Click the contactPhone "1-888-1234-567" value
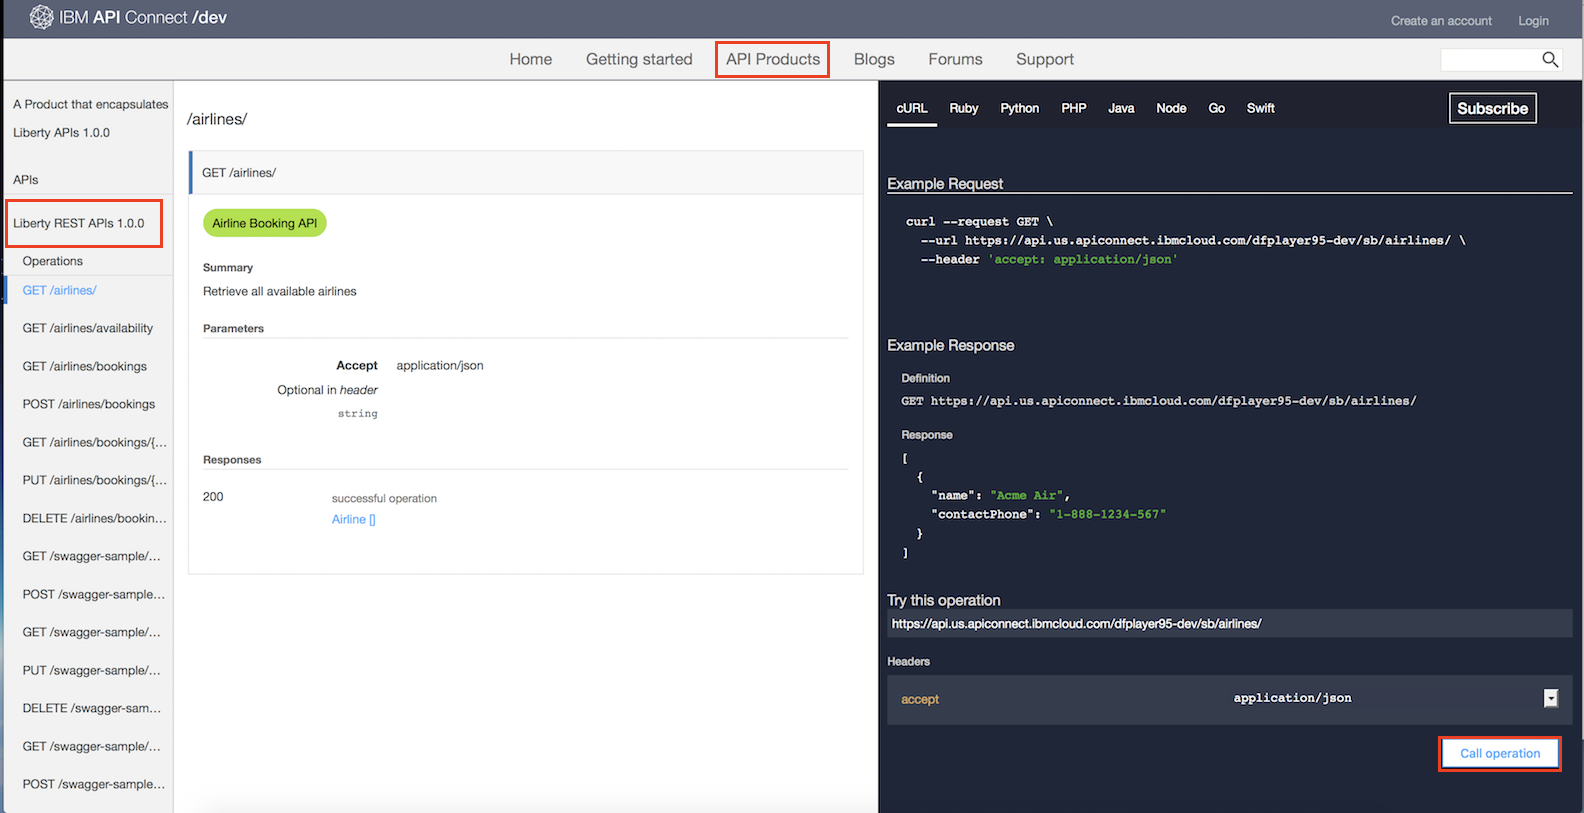This screenshot has height=813, width=1584. pos(1107,514)
